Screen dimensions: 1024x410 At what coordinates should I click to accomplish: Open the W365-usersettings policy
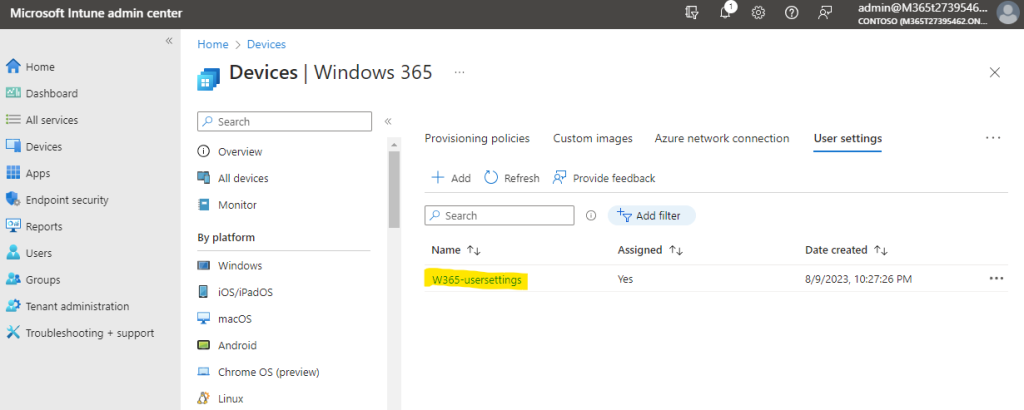point(477,279)
